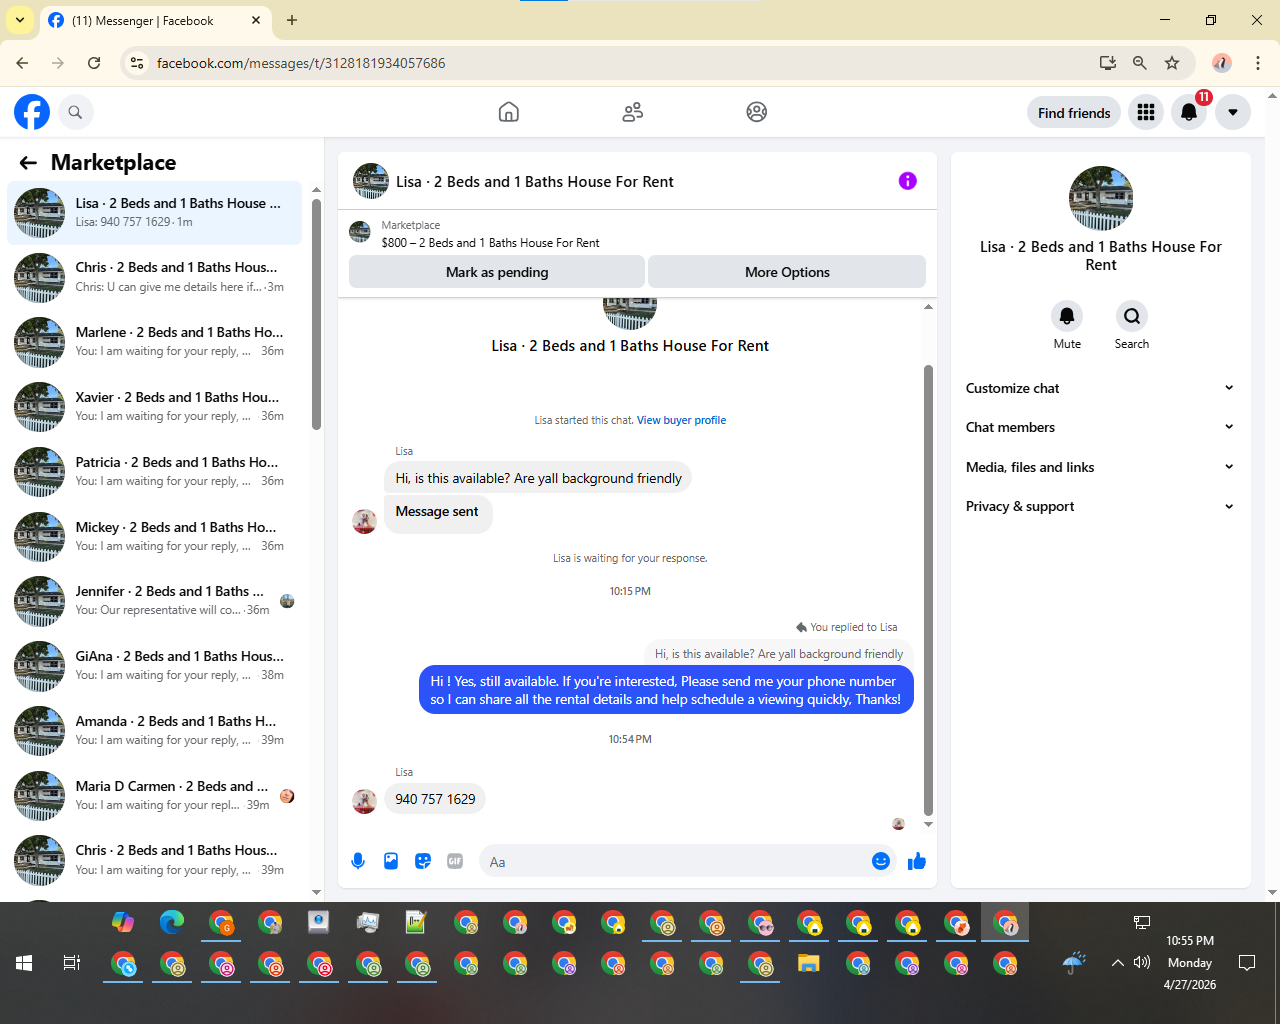Click Find friends button

point(1074,113)
